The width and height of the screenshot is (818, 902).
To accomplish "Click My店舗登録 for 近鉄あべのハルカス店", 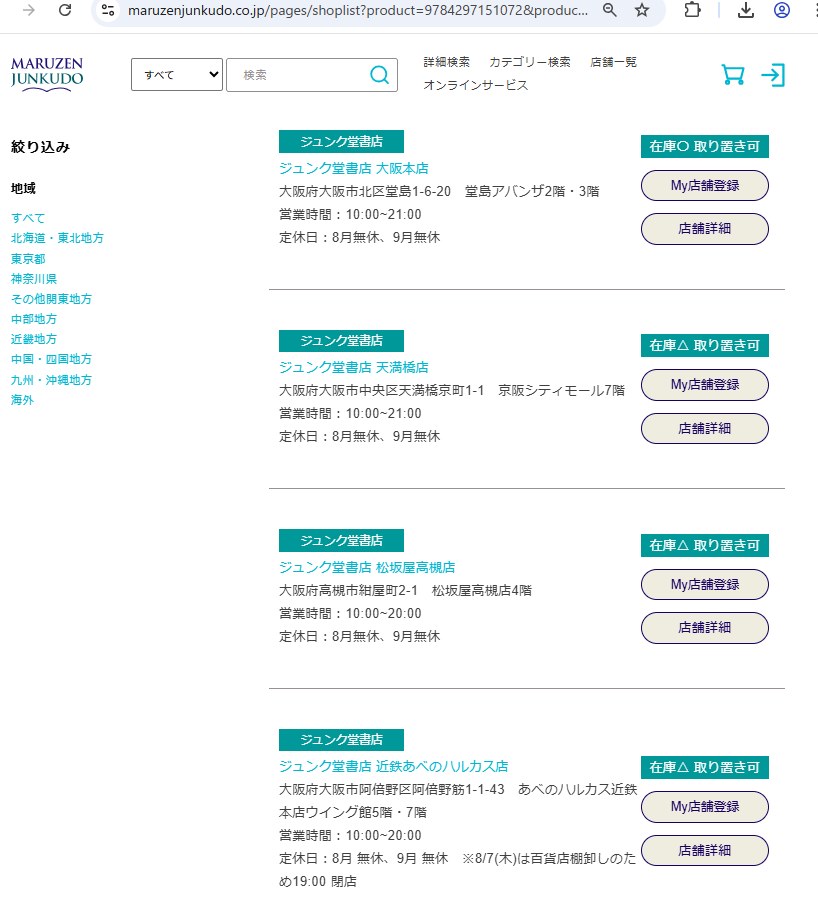I will coord(705,807).
